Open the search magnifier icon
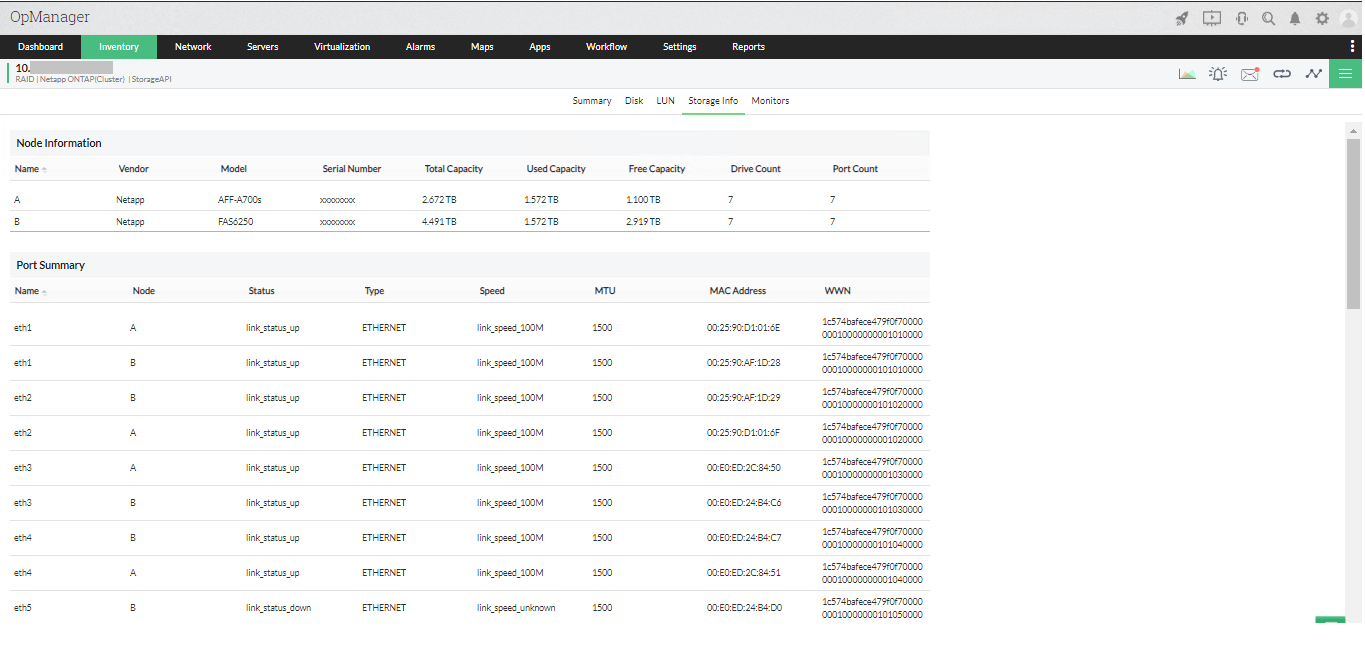The height and width of the screenshot is (670, 1365). coord(1268,18)
